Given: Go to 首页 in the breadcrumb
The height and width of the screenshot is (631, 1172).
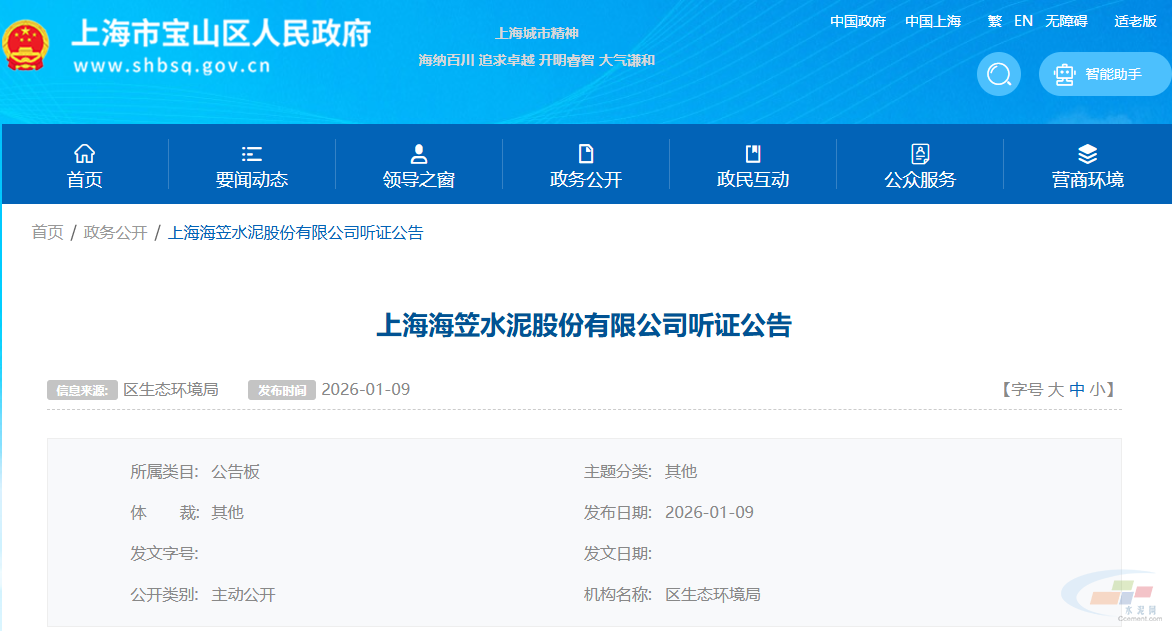Looking at the screenshot, I should (x=47, y=233).
